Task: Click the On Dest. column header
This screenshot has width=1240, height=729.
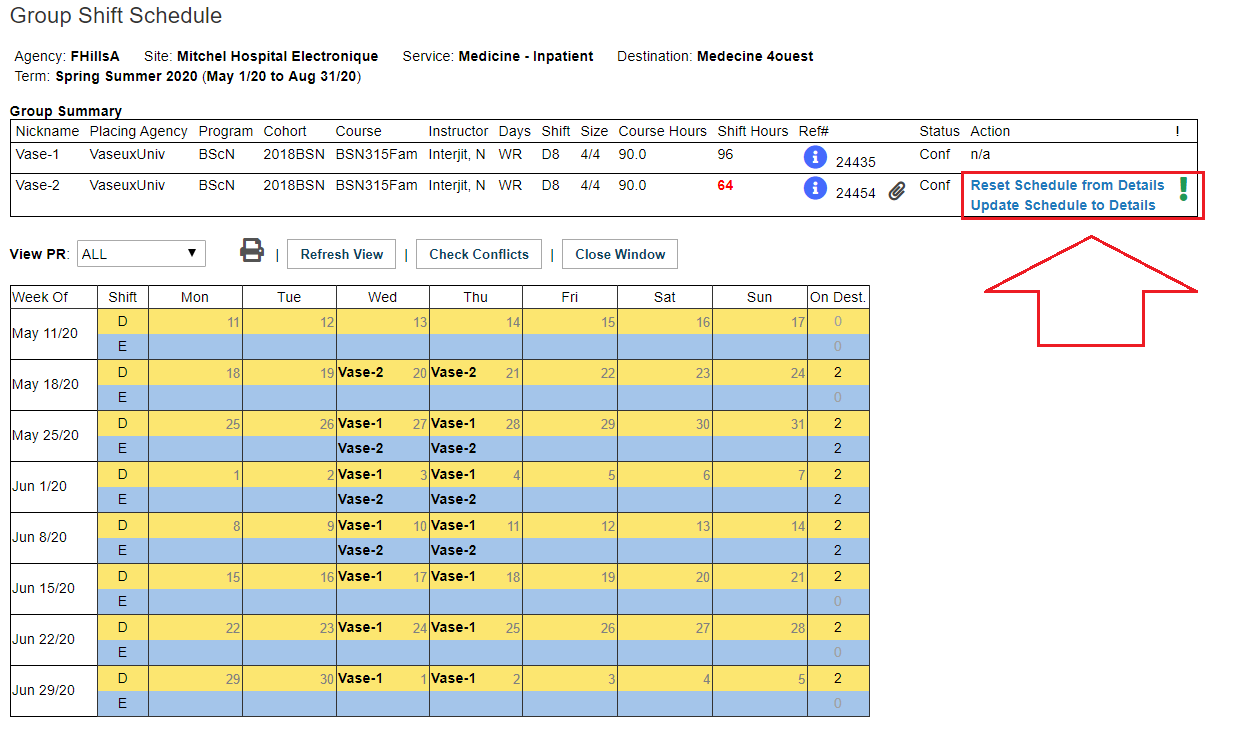Action: pos(838,297)
